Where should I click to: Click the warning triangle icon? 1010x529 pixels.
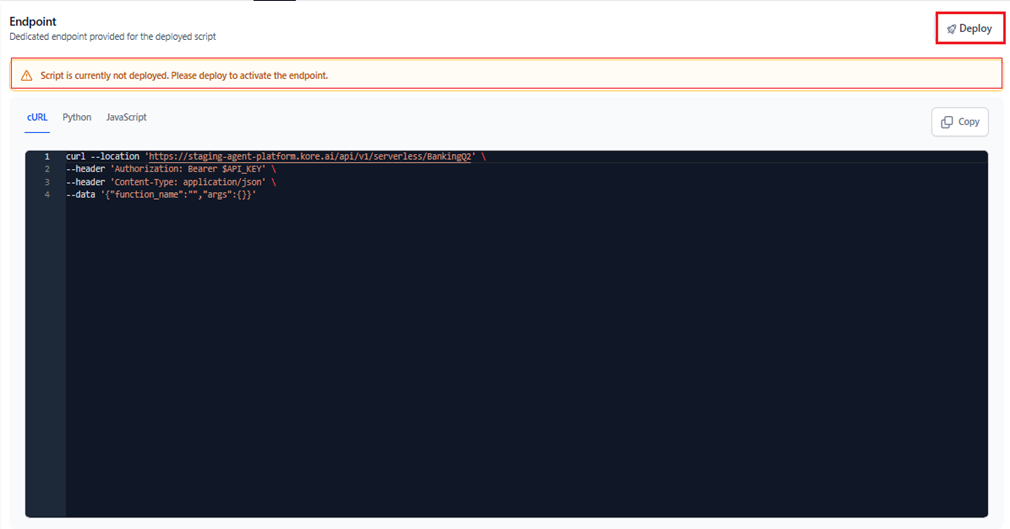click(26, 75)
